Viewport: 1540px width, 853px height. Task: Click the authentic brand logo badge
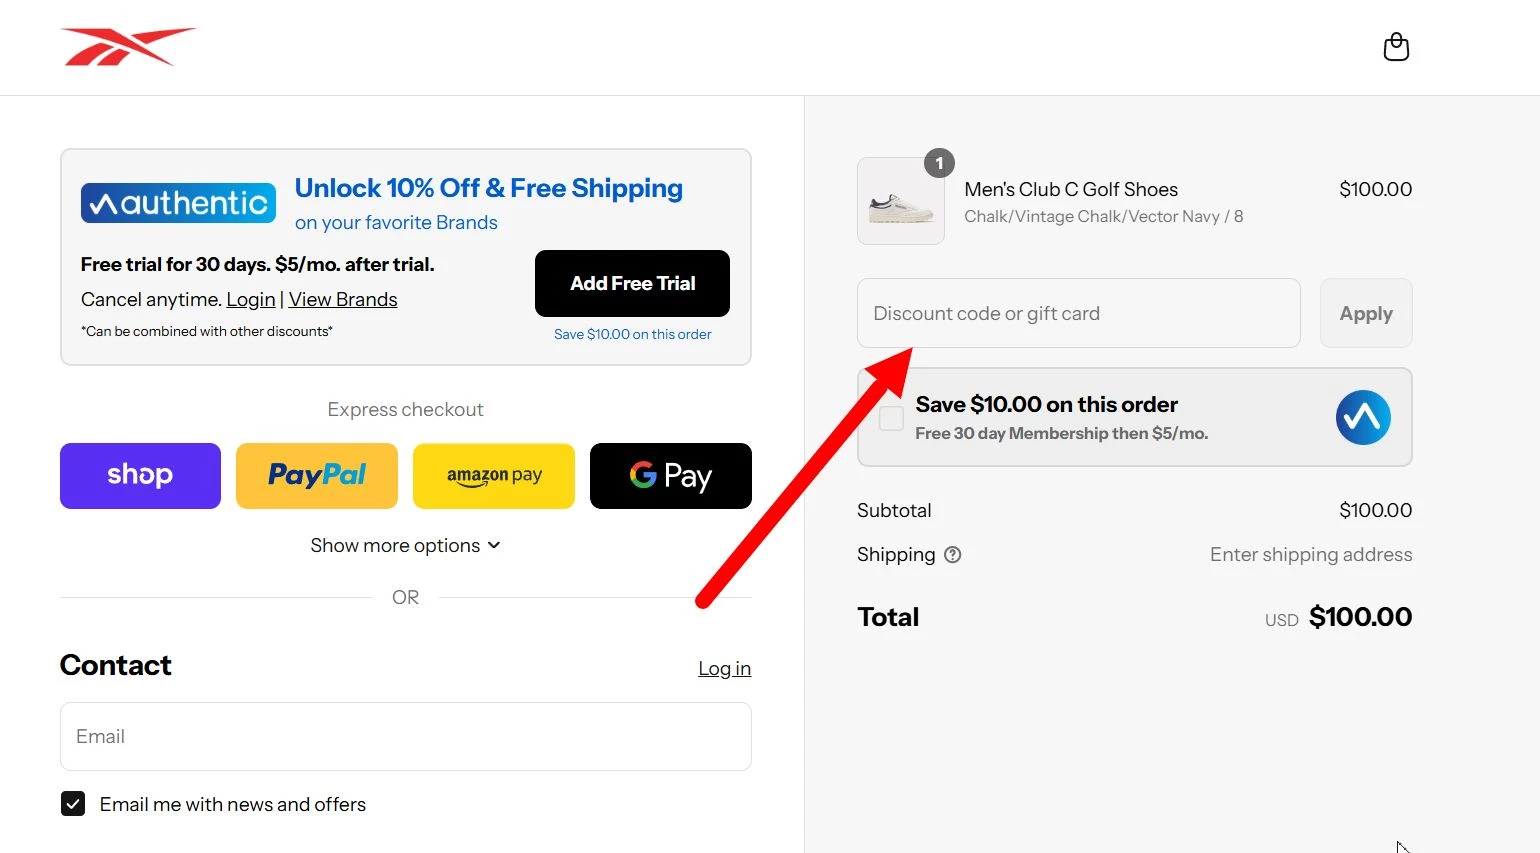[178, 203]
